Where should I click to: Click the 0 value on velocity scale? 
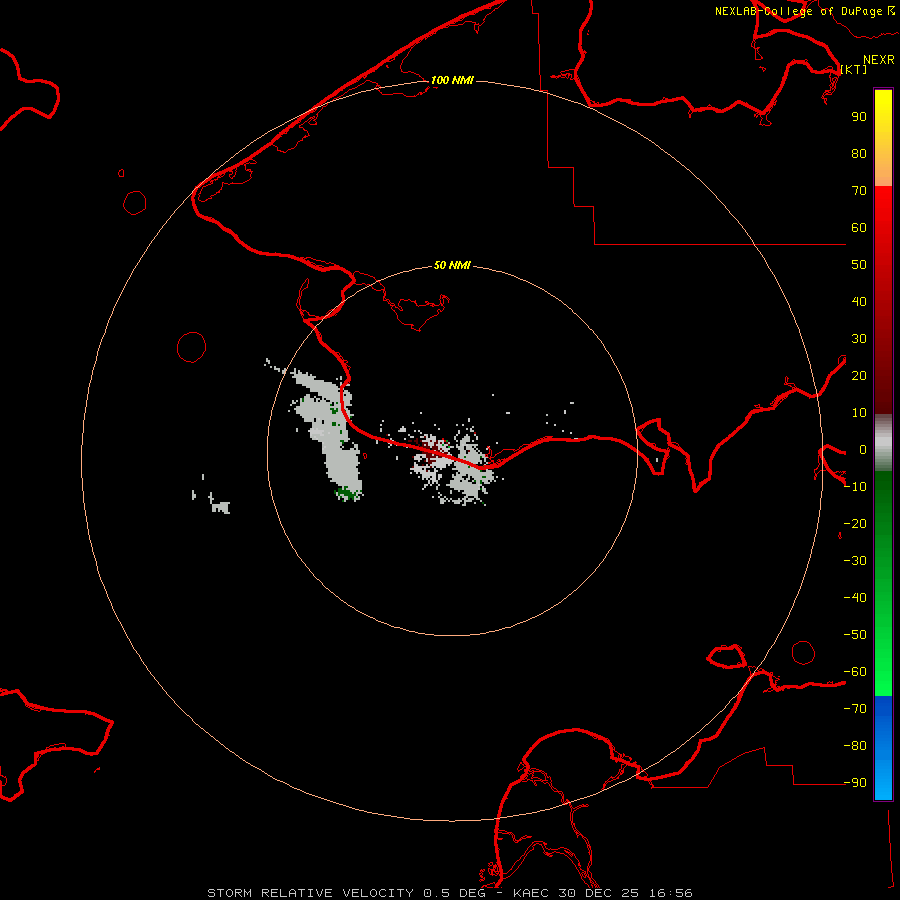tap(863, 449)
